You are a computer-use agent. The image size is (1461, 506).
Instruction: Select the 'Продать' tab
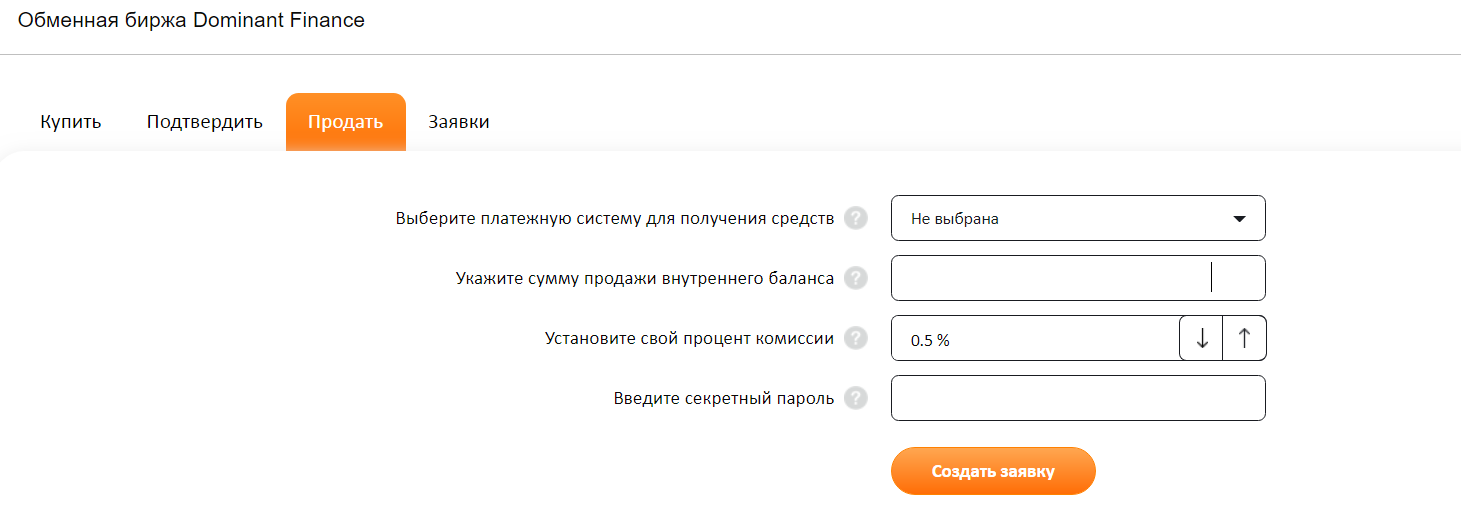[x=345, y=122]
